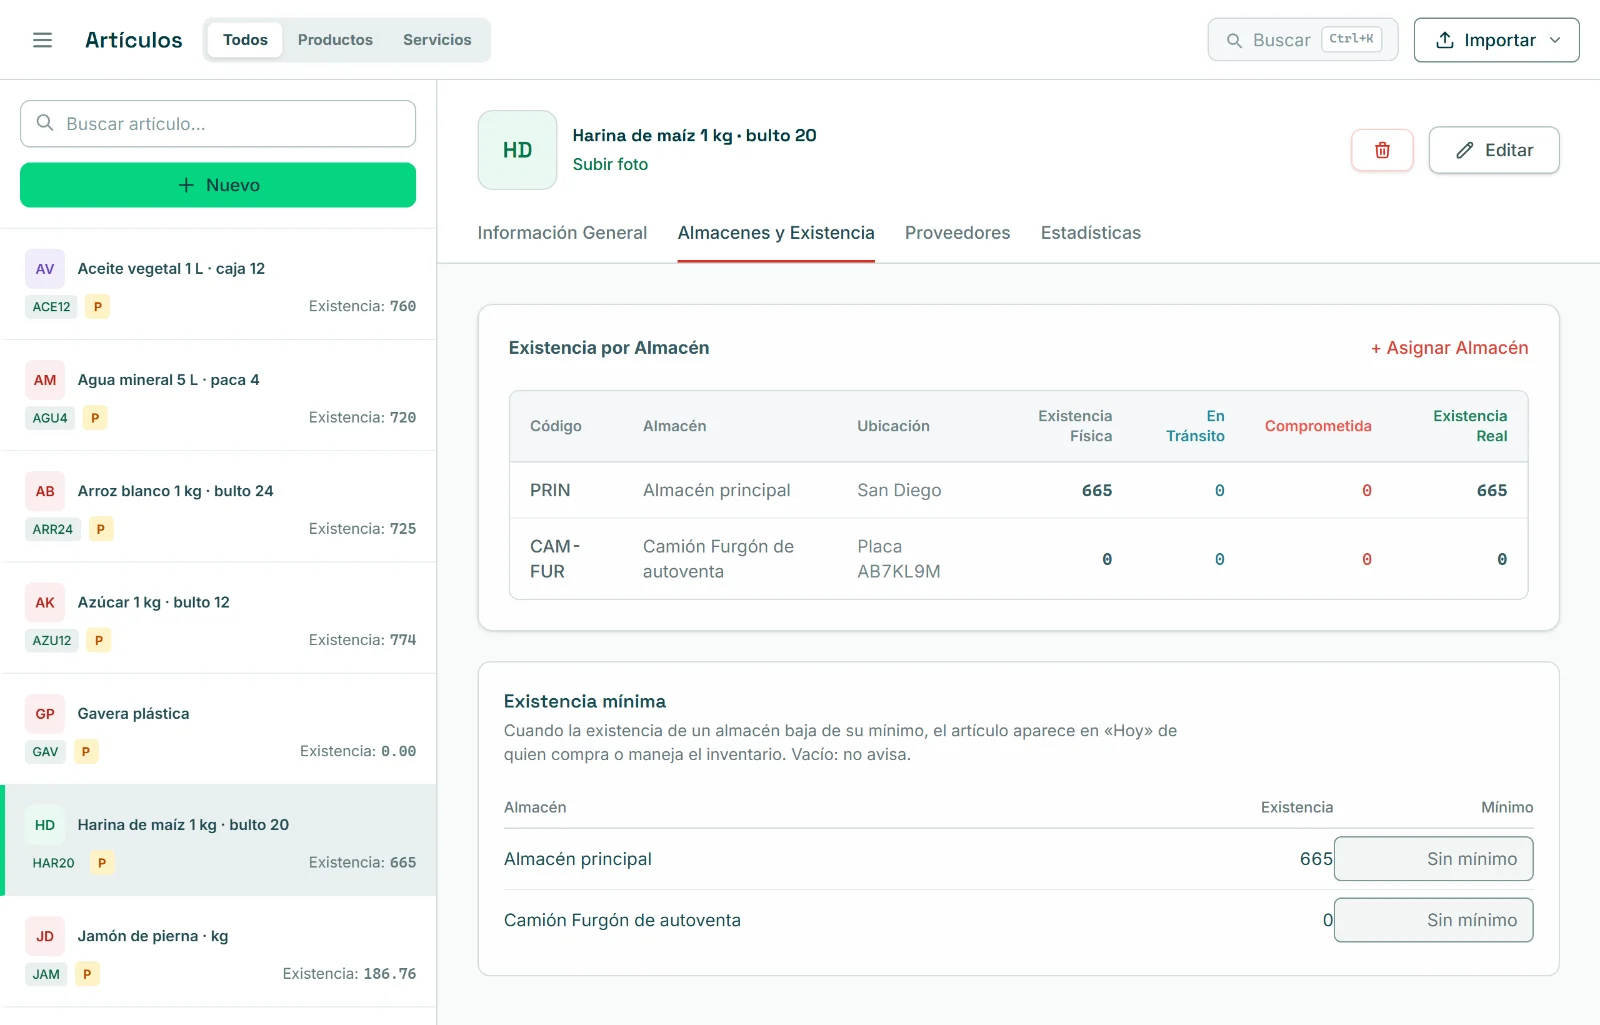Open the hamburger navigation menu
This screenshot has width=1600, height=1025.
[x=42, y=40]
